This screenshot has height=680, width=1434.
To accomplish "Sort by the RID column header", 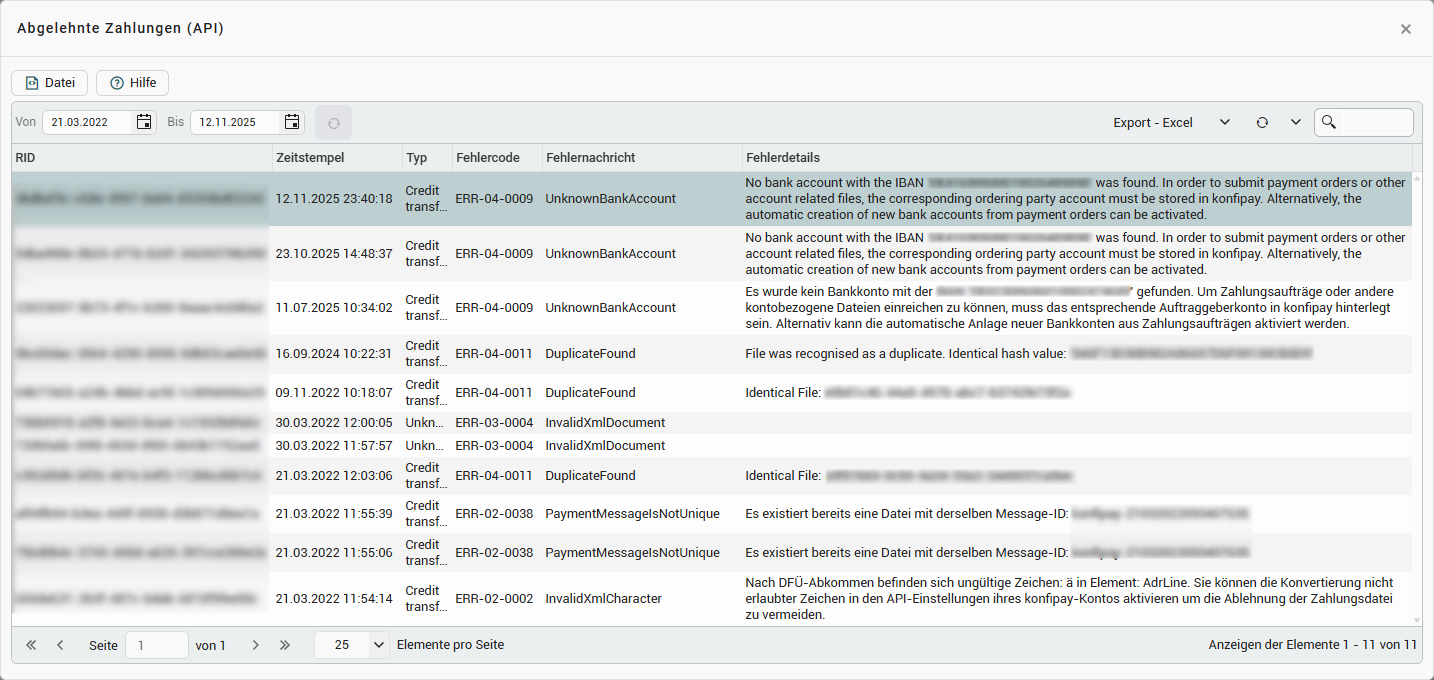I will pos(142,158).
